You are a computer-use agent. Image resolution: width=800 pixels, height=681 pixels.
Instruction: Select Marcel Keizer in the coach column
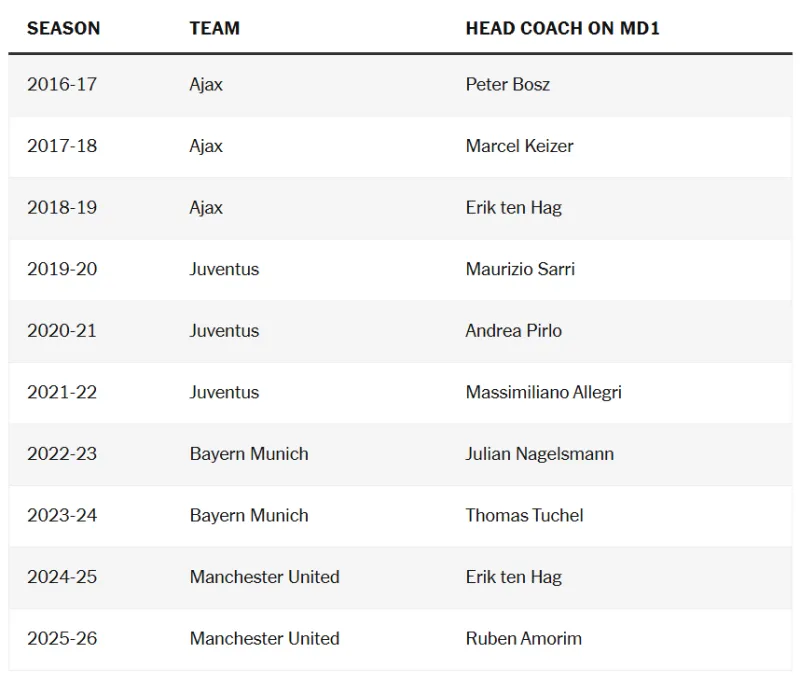click(x=519, y=146)
